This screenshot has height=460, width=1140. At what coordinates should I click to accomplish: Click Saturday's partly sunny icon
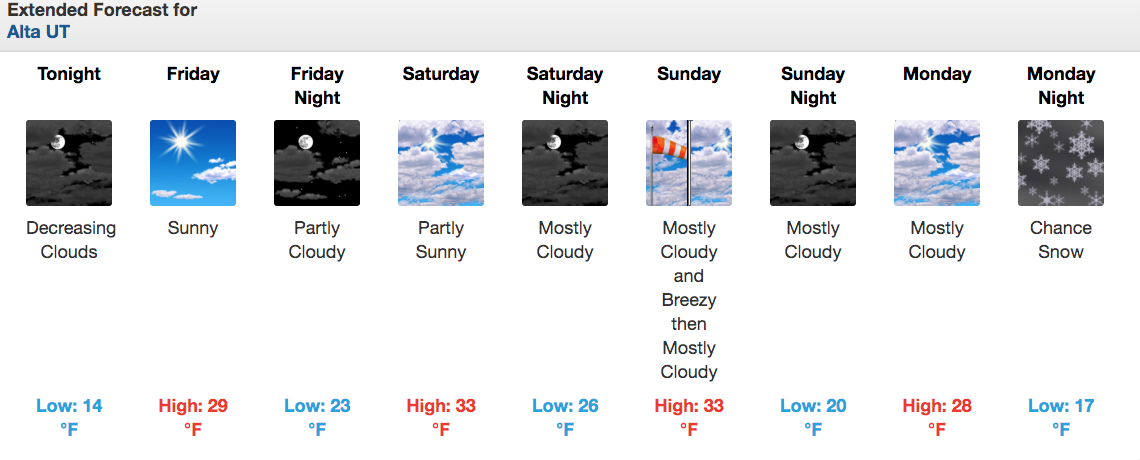[x=441, y=163]
